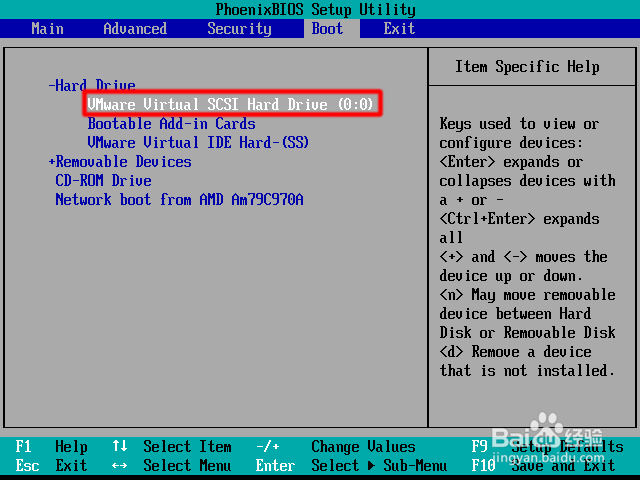The width and height of the screenshot is (640, 480).
Task: Switch to the Security tab
Action: coord(239,29)
